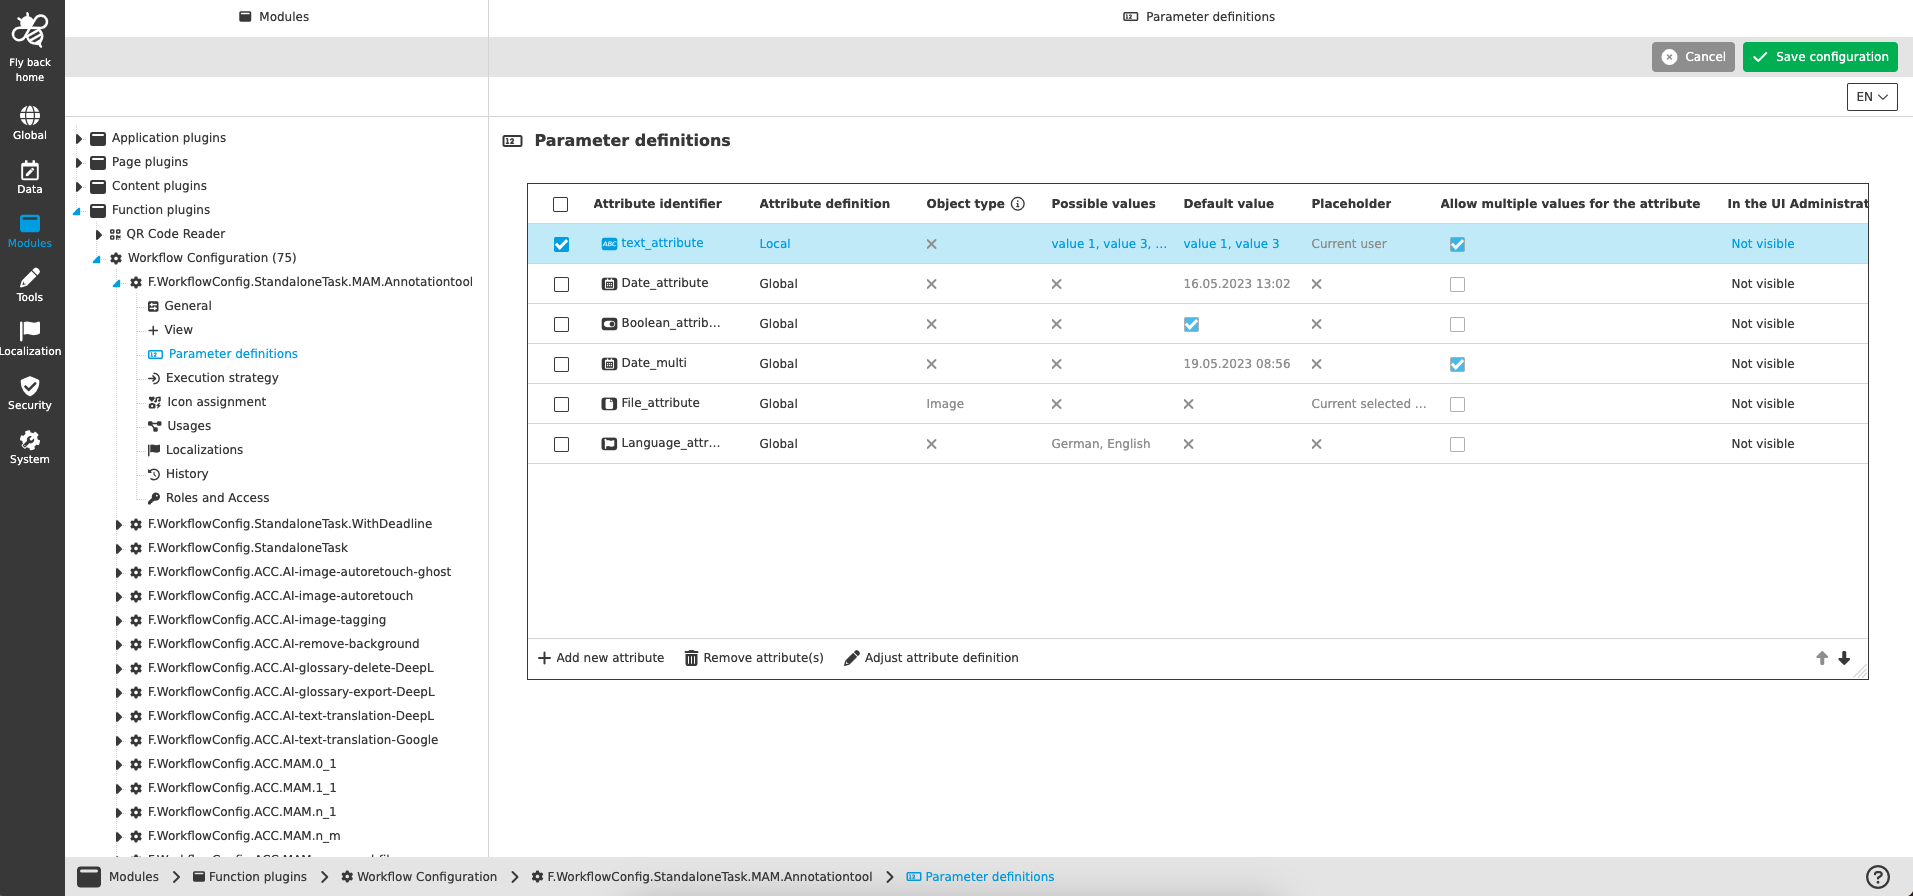This screenshot has height=896, width=1913.
Task: Open Usages in the tree
Action: tap(180, 426)
